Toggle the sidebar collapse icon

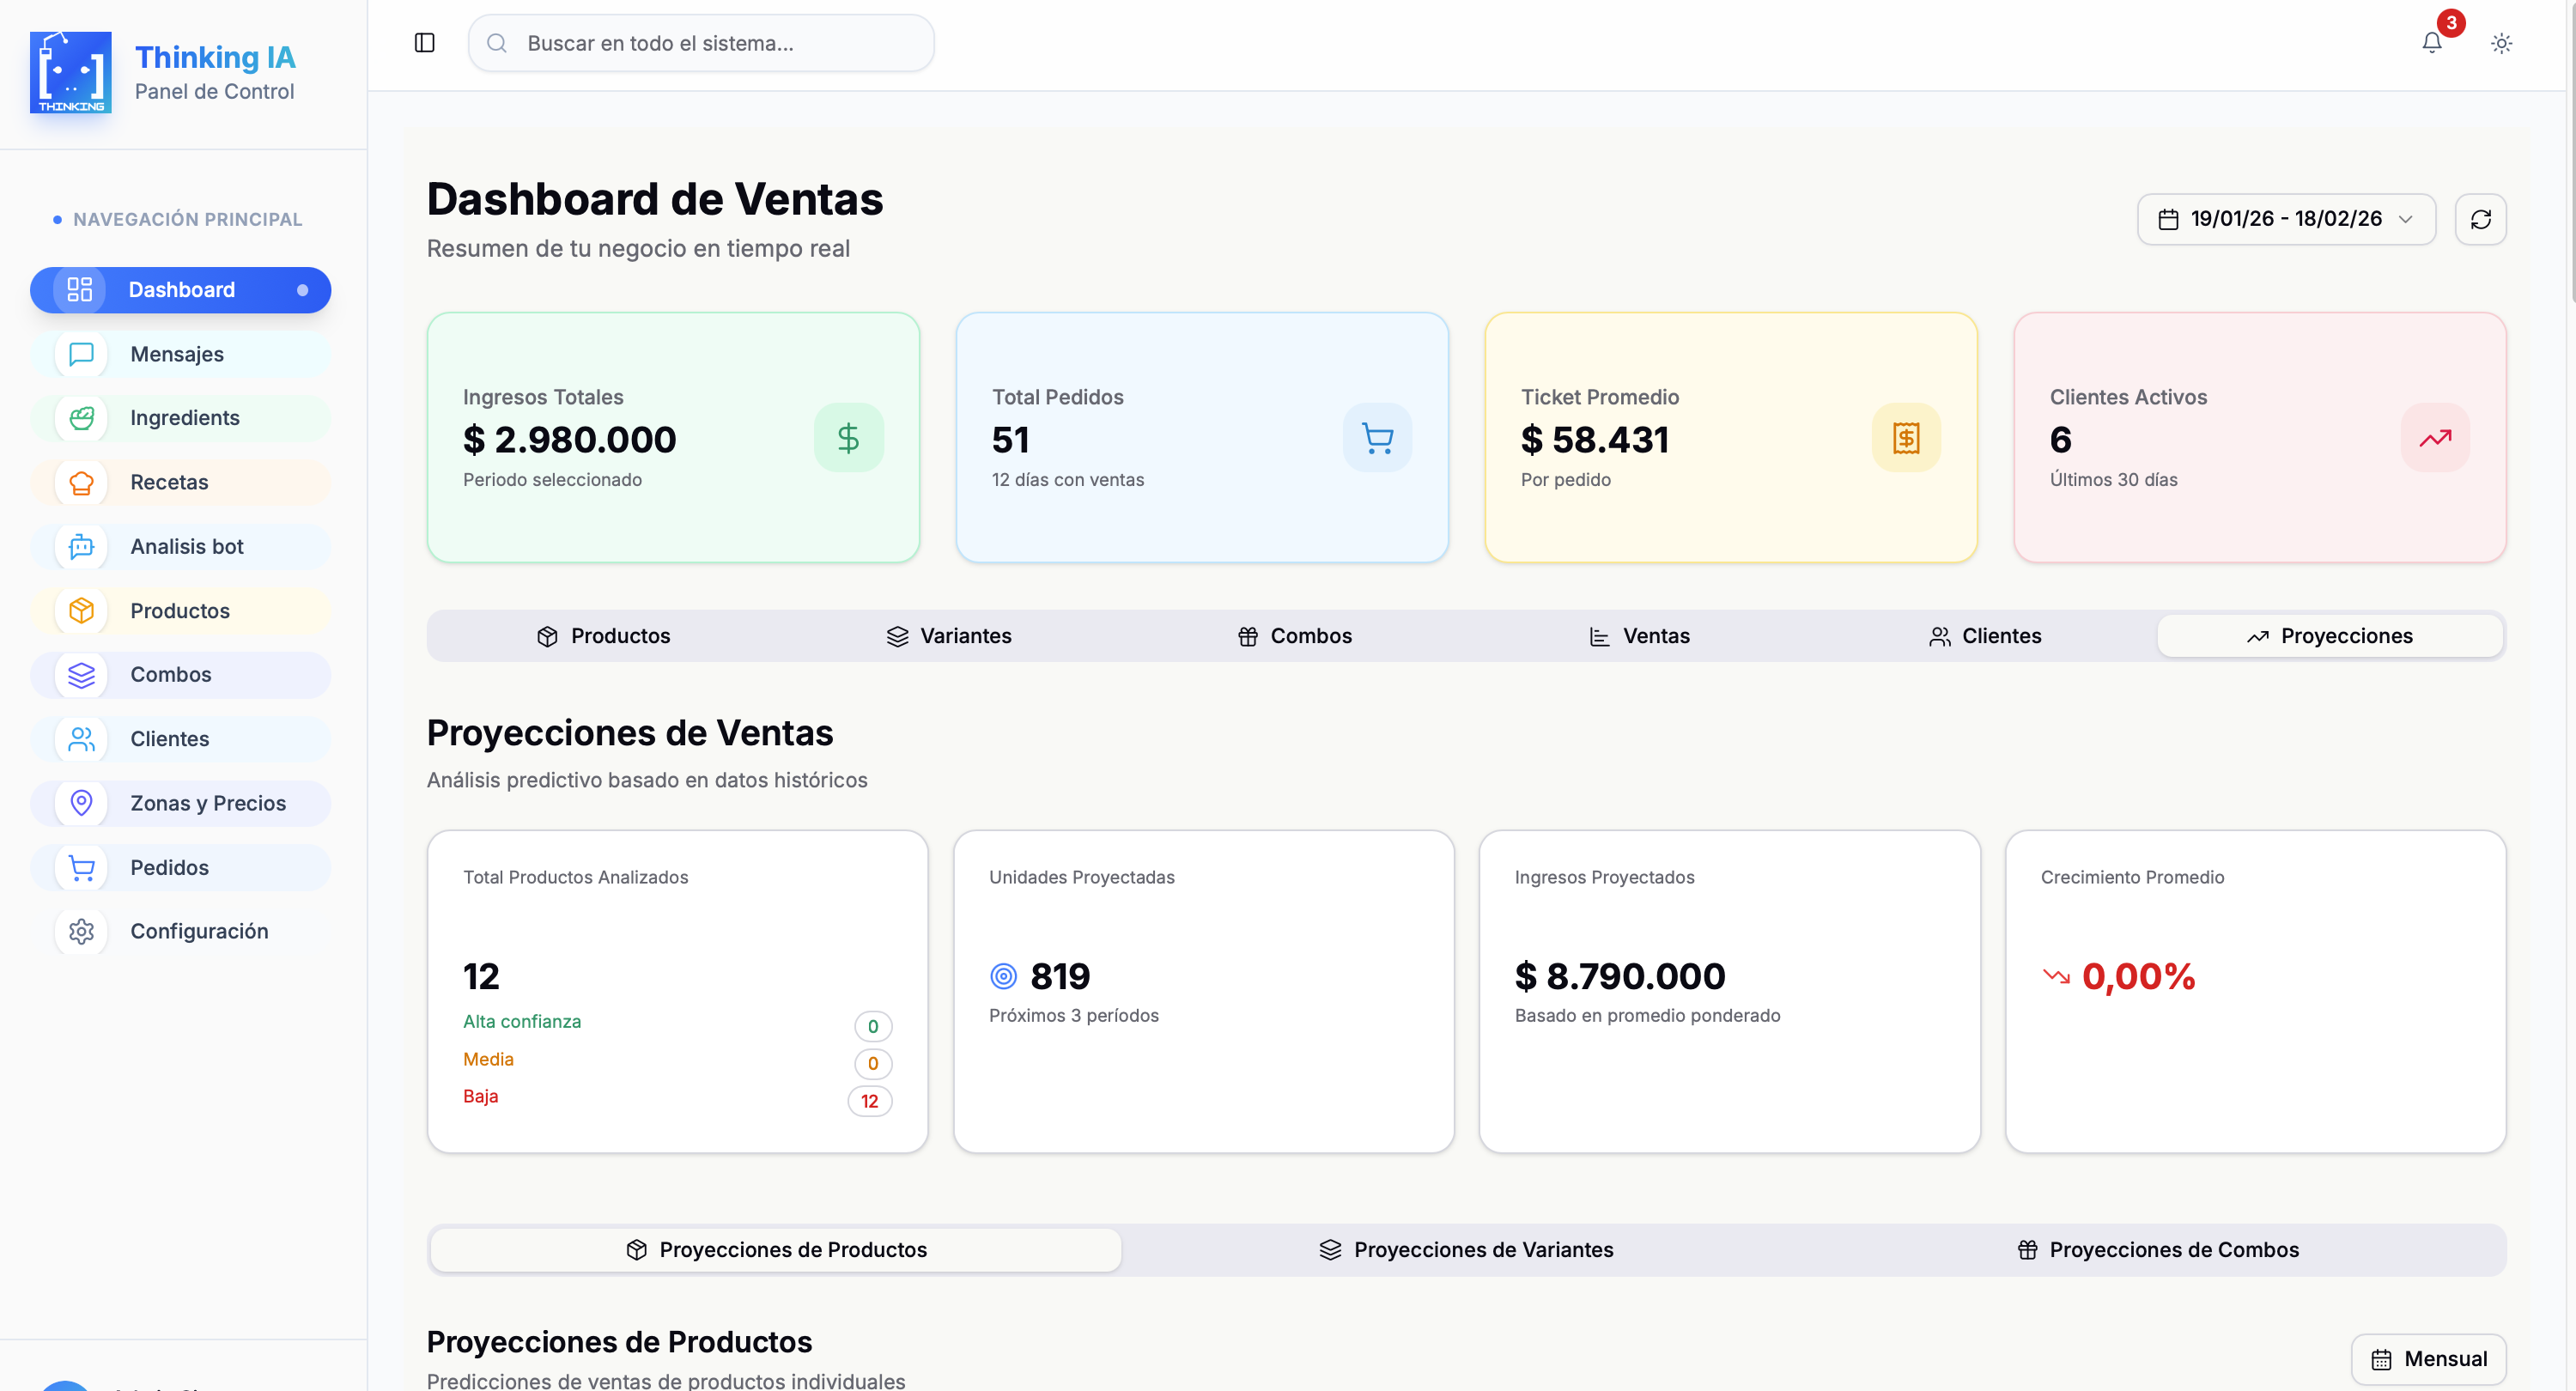(x=424, y=43)
